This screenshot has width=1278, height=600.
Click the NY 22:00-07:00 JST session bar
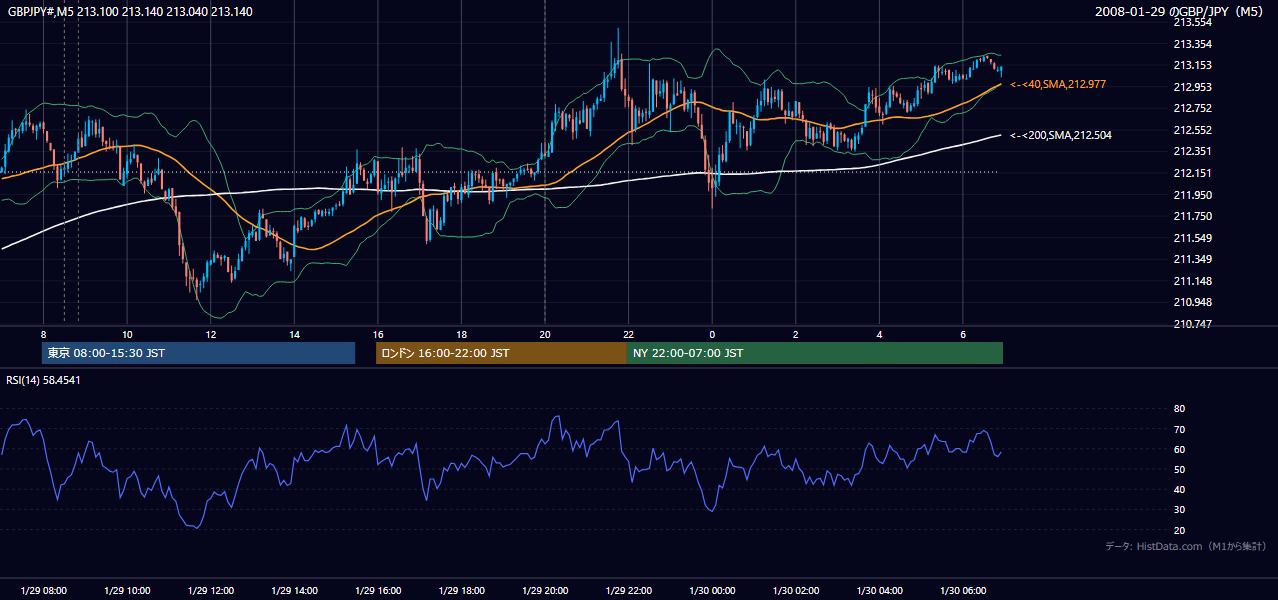(x=815, y=353)
